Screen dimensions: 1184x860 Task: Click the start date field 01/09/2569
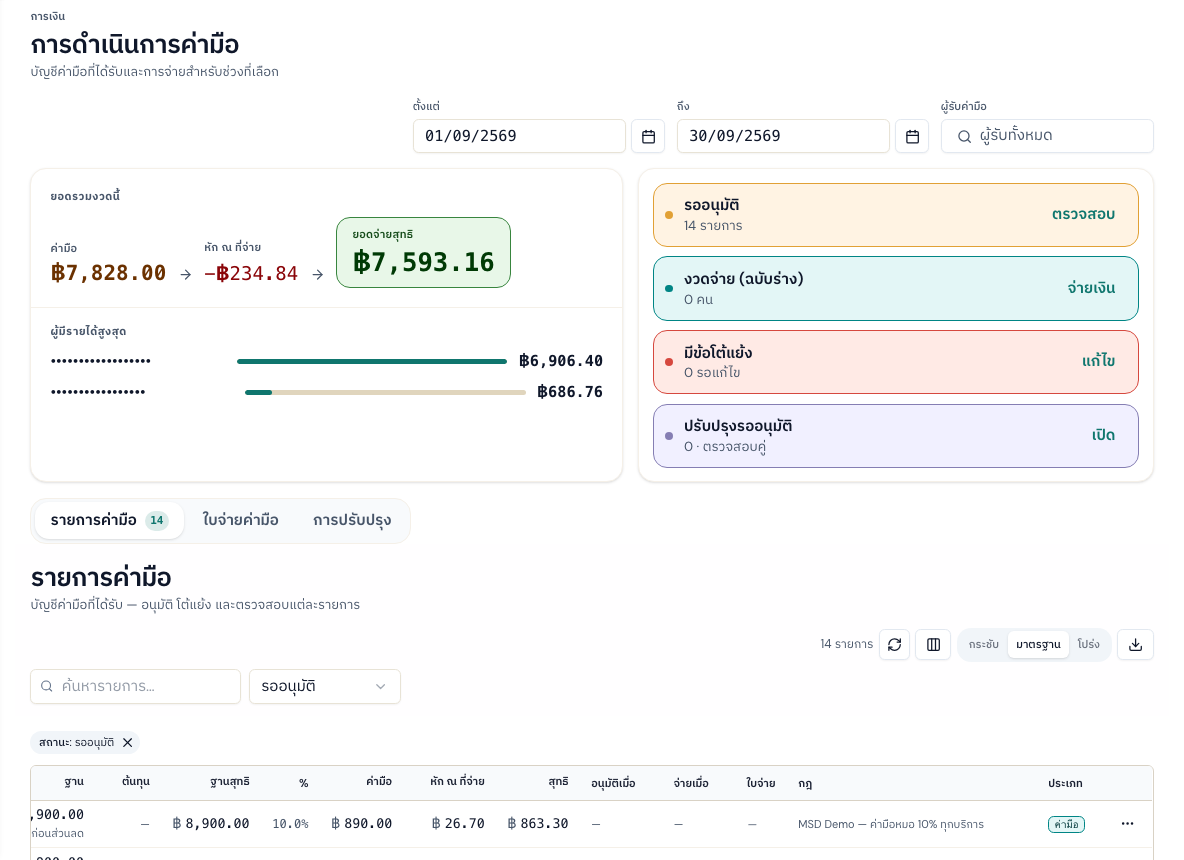point(519,136)
